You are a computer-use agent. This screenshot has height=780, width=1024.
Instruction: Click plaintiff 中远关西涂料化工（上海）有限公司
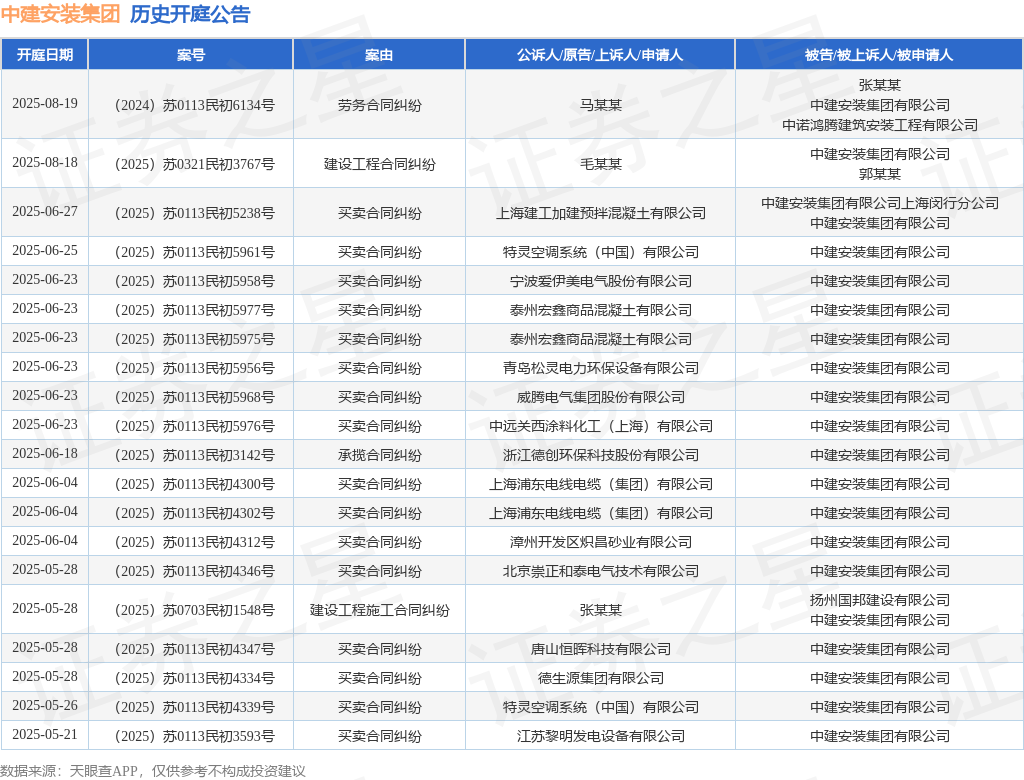pyautogui.click(x=601, y=426)
